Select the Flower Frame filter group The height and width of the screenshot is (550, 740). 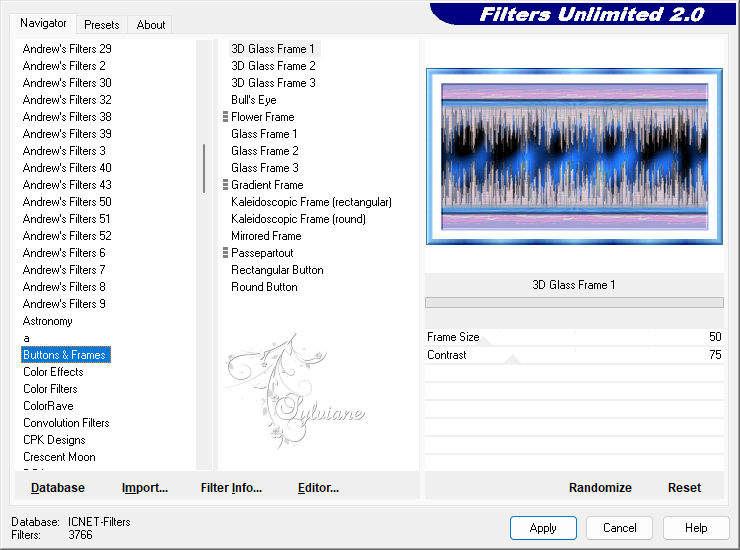coord(262,117)
